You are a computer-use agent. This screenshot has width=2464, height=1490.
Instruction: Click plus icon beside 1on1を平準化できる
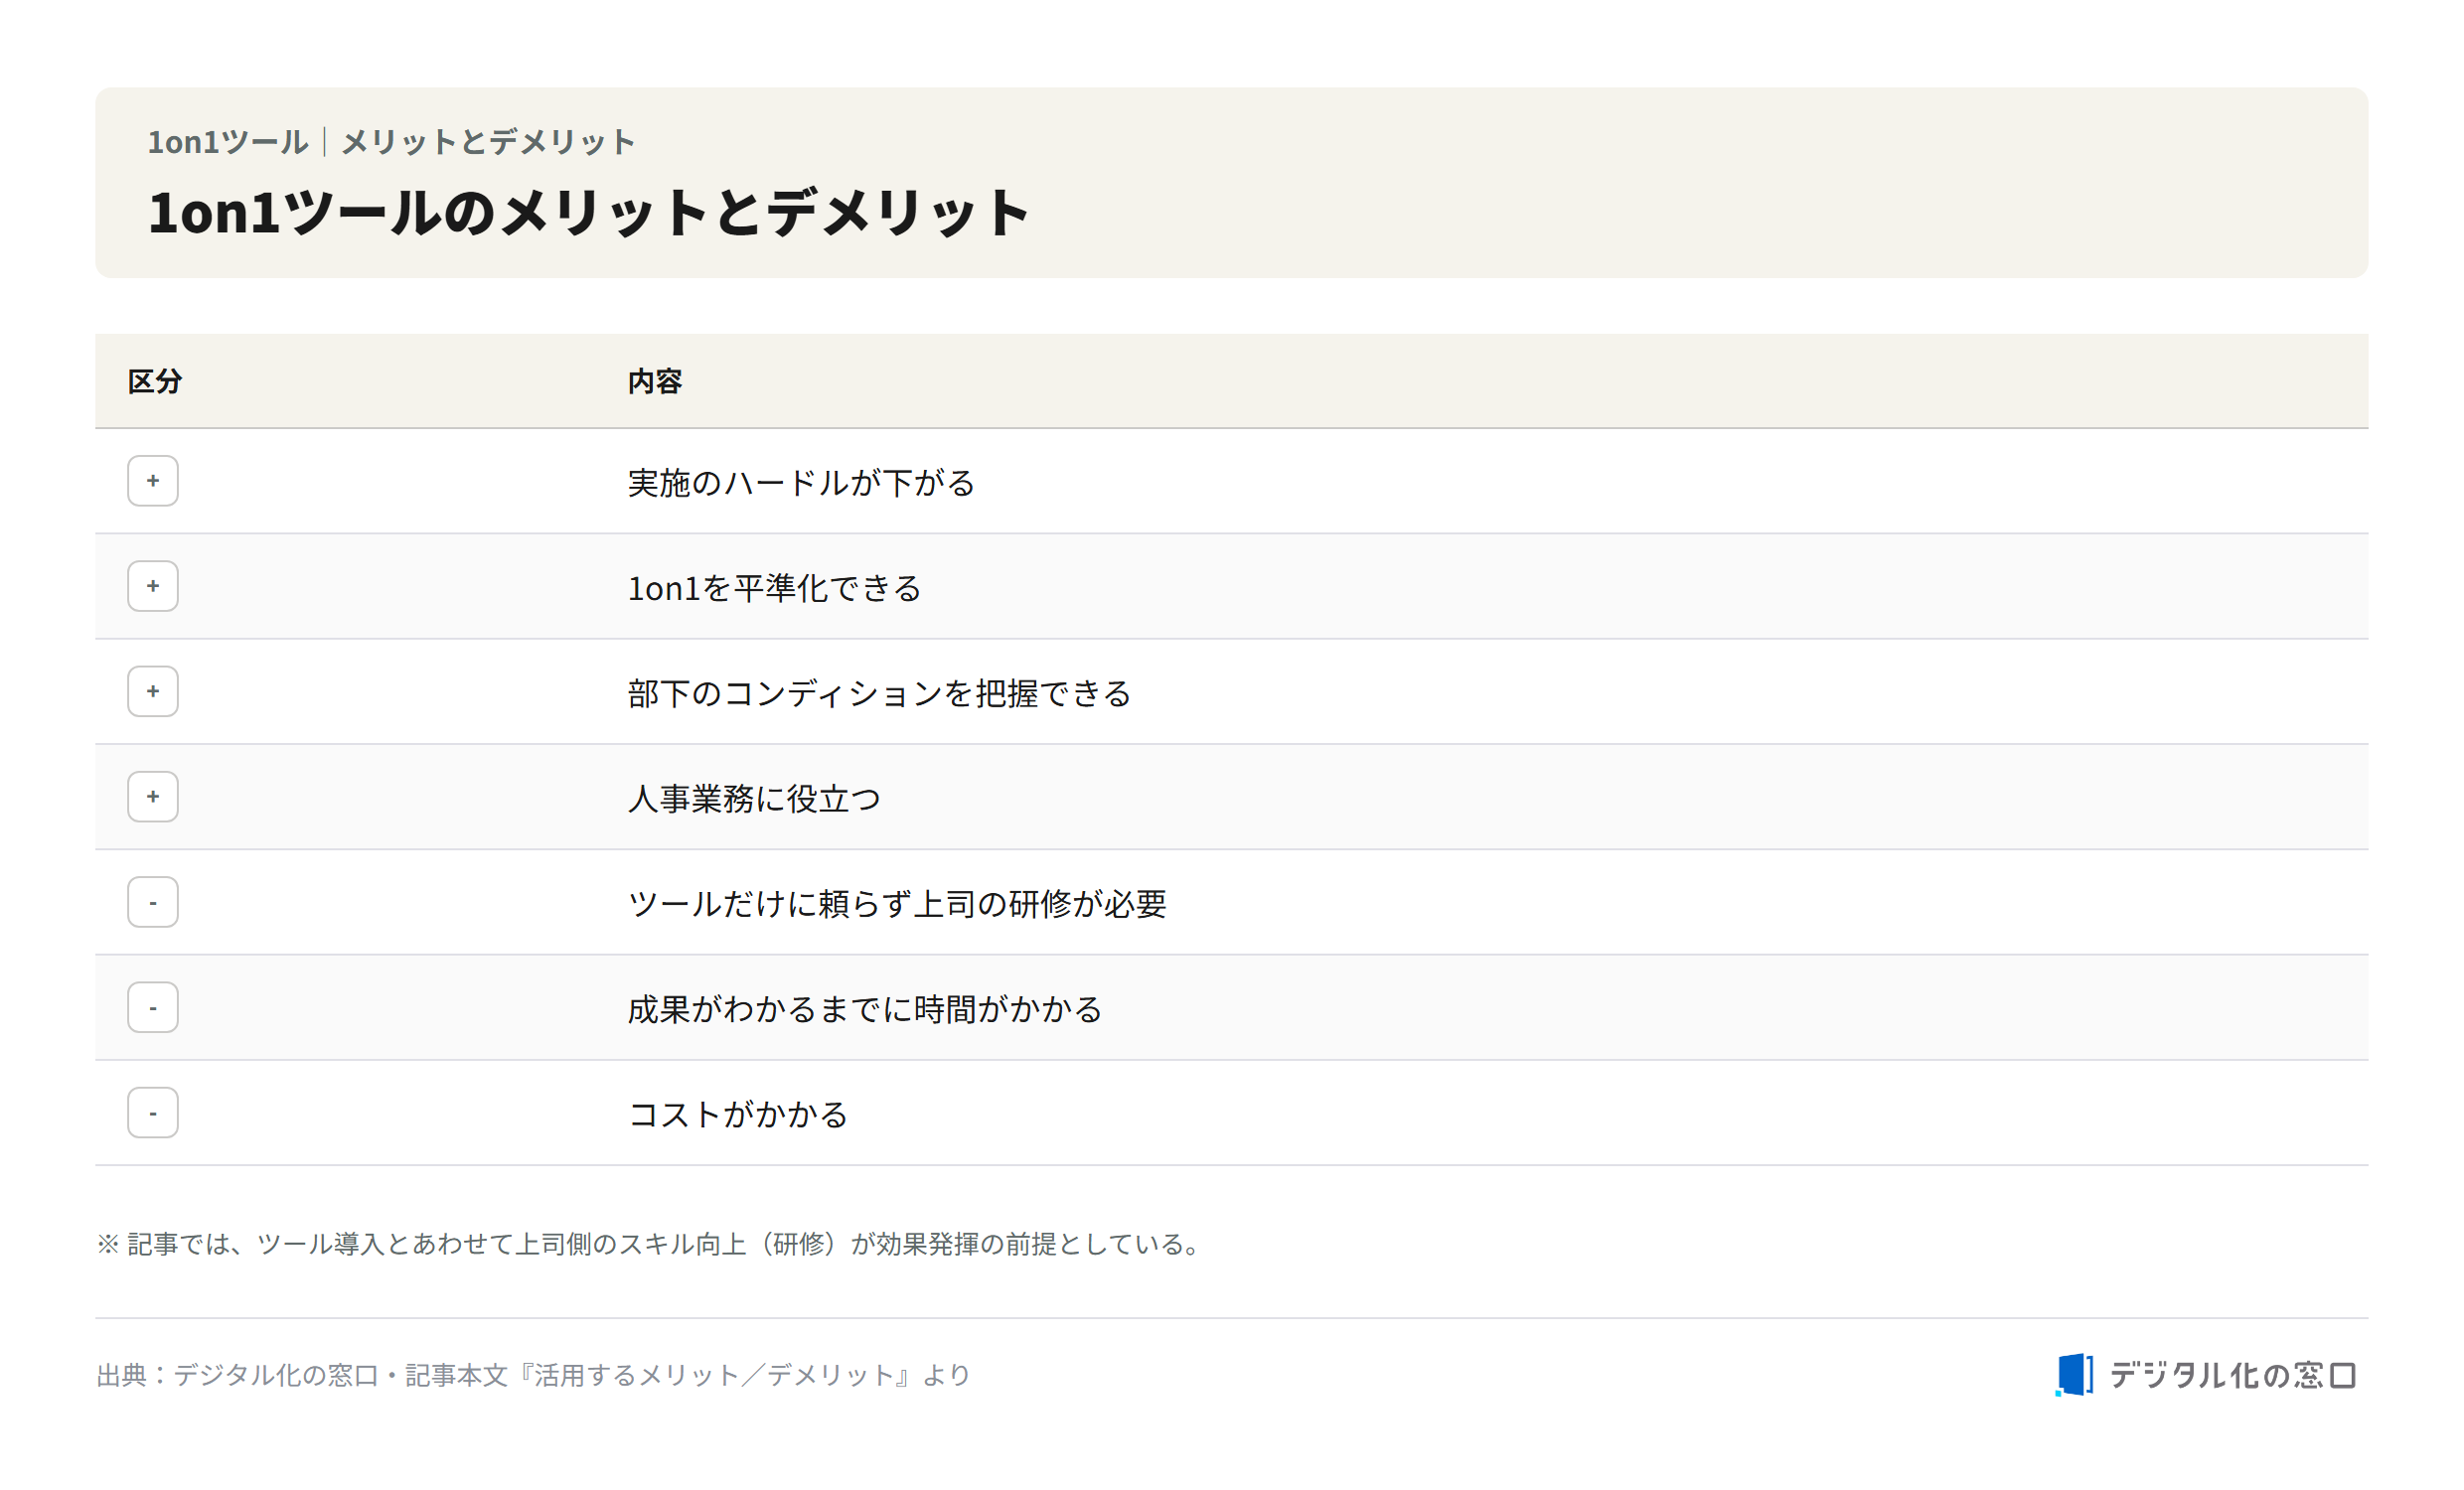pos(153,586)
